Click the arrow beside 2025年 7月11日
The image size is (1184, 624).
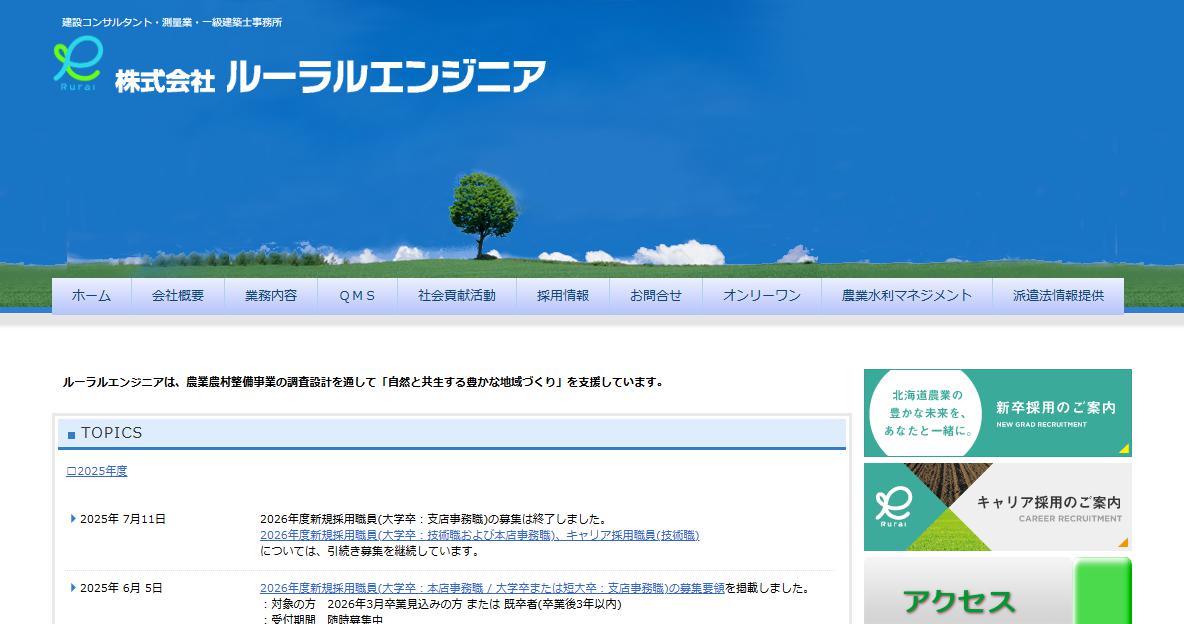73,519
